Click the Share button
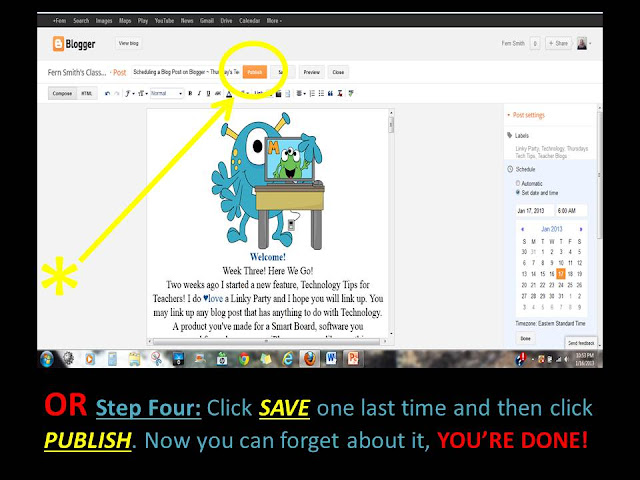Image resolution: width=640 pixels, height=480 pixels. coord(558,43)
